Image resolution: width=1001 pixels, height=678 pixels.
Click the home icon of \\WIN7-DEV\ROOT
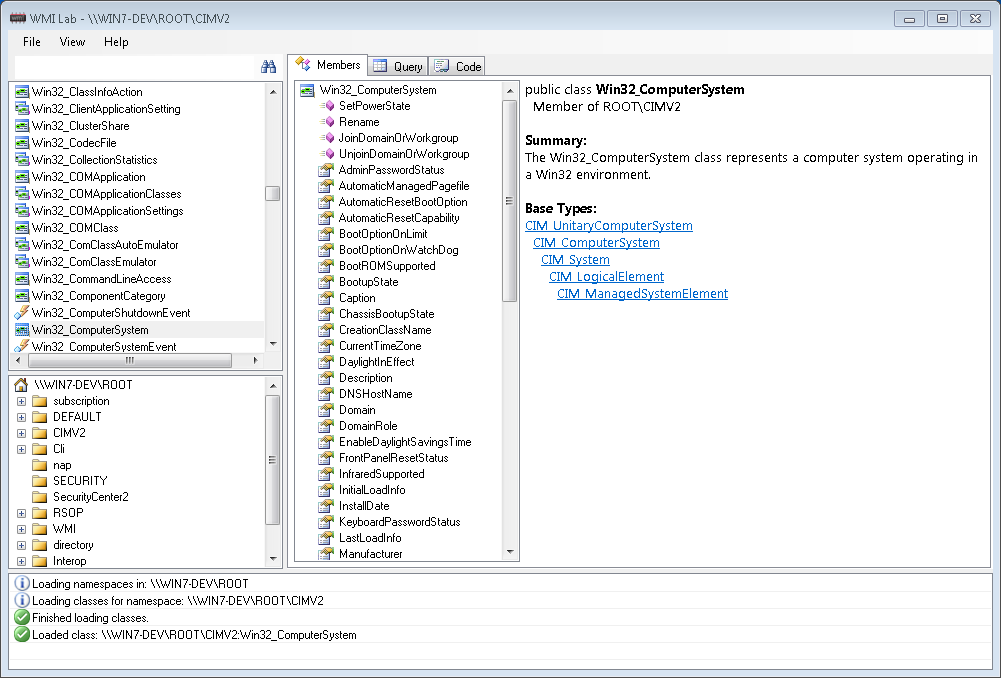point(21,385)
